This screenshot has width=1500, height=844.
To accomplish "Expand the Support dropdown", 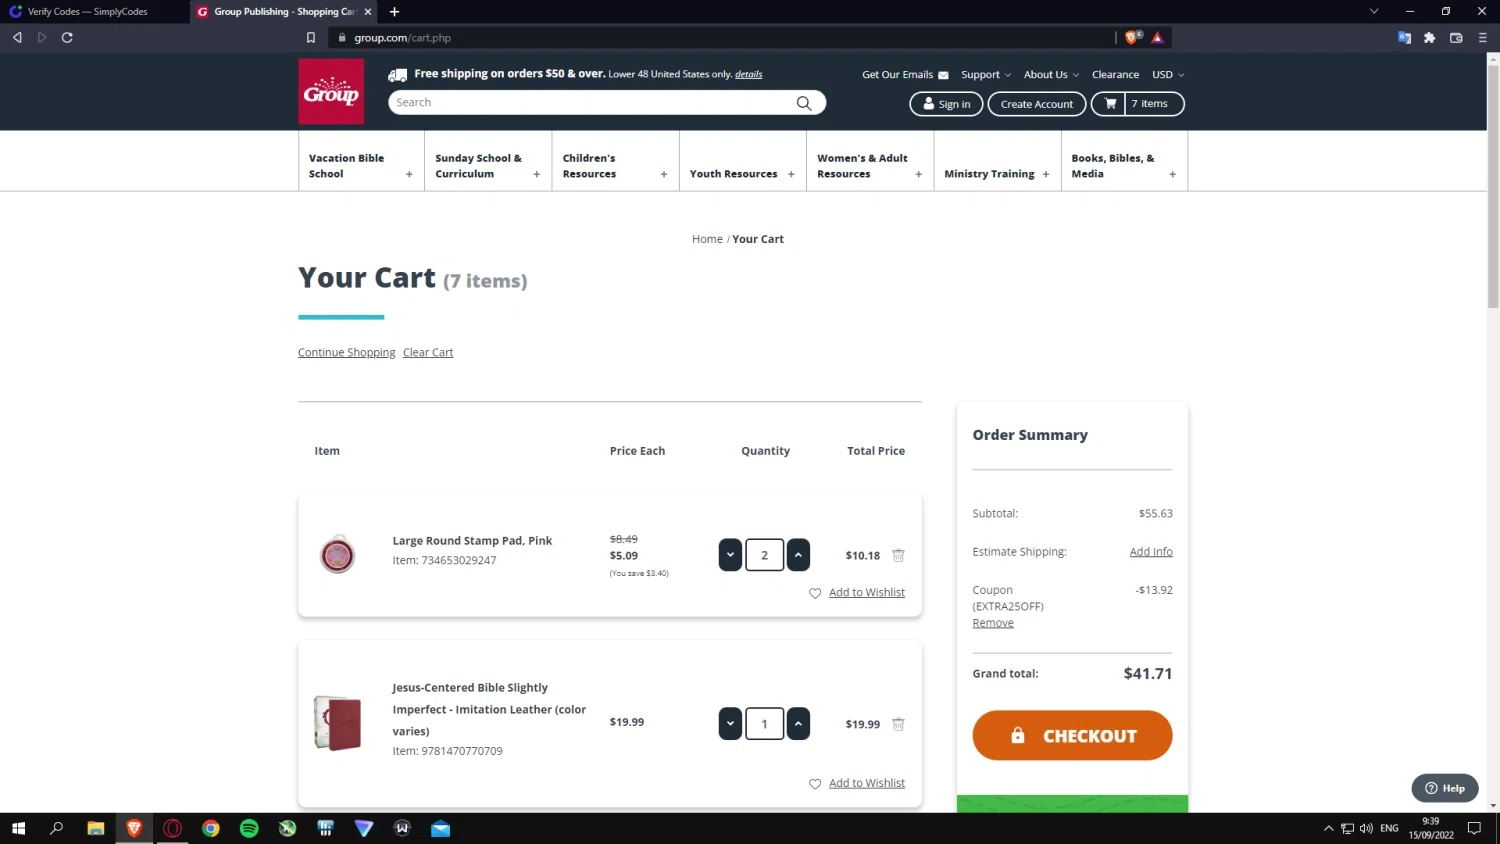I will pyautogui.click(x=986, y=75).
